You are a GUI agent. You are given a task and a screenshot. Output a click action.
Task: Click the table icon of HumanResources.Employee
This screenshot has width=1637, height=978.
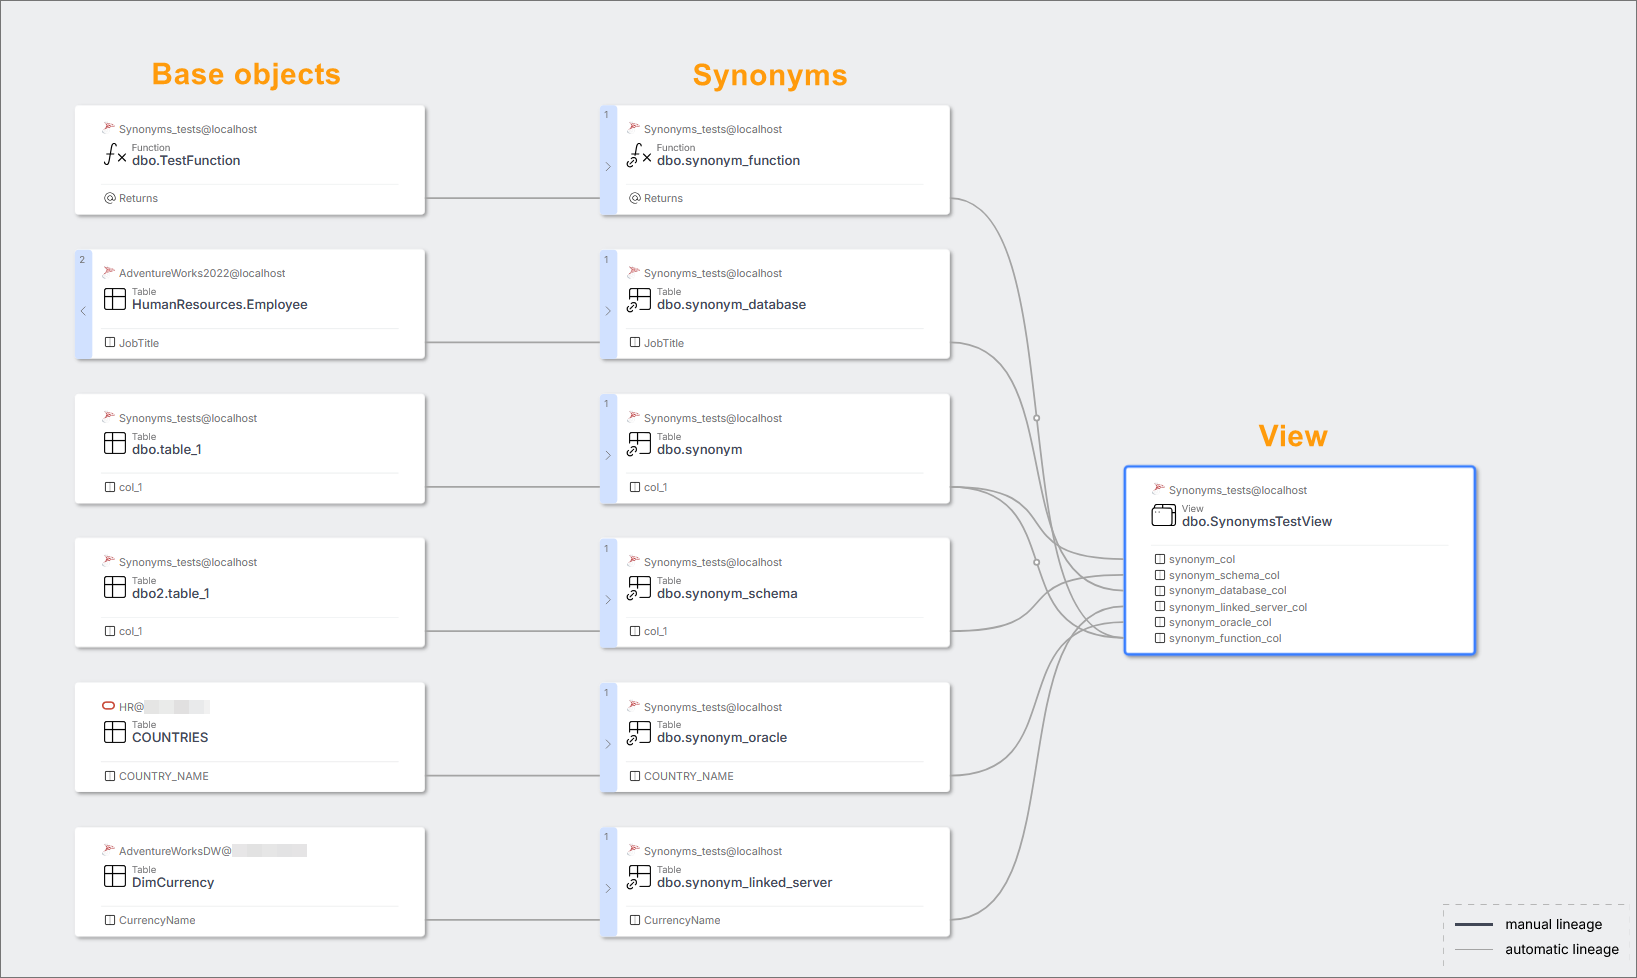pos(115,299)
